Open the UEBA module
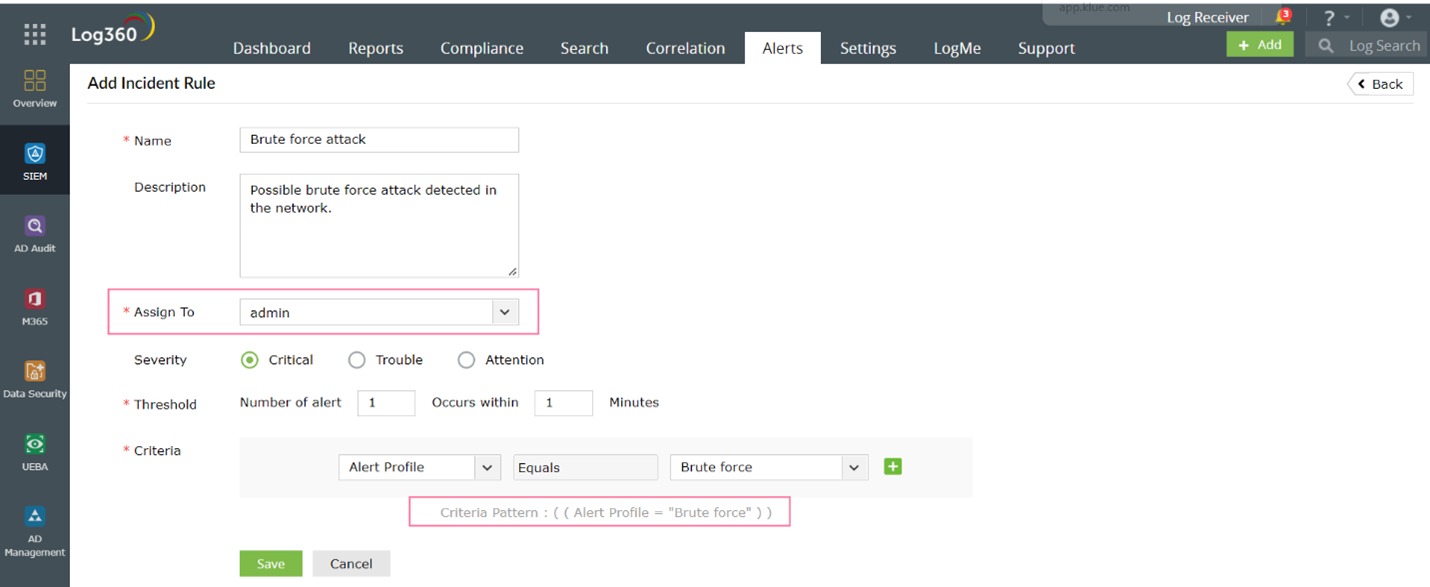1430x587 pixels. [x=35, y=450]
